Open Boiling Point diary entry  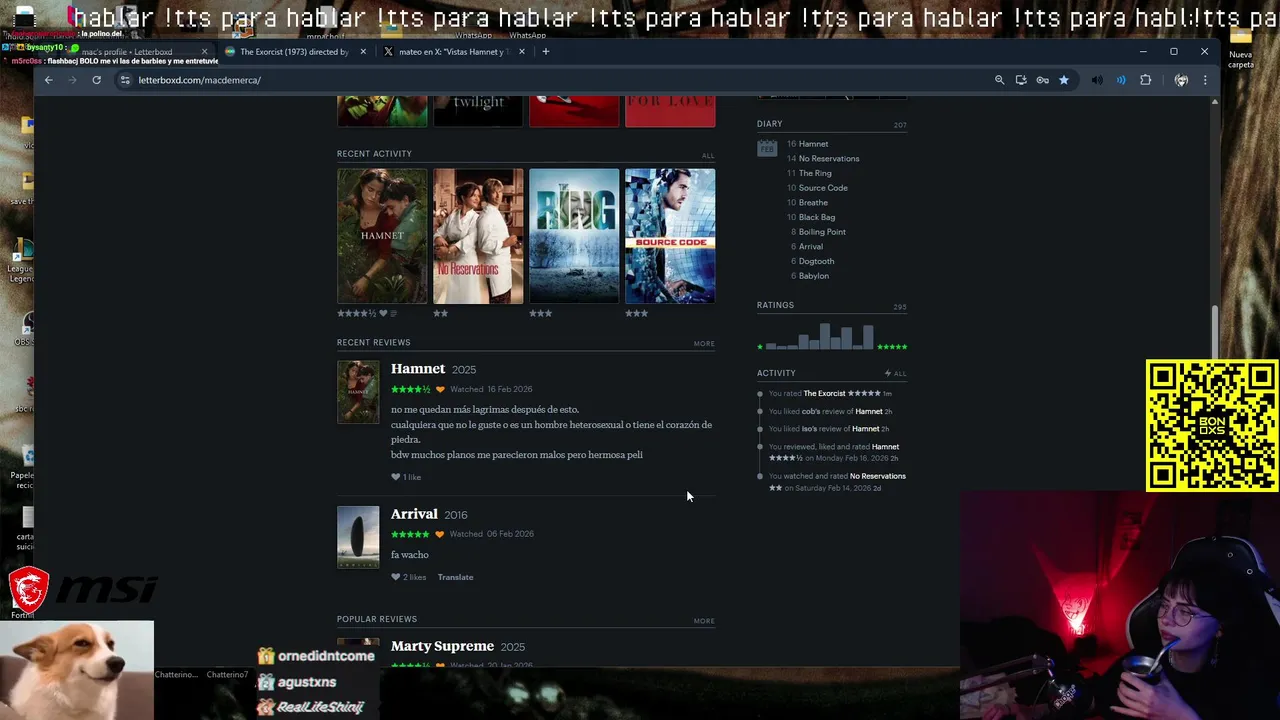coord(822,232)
